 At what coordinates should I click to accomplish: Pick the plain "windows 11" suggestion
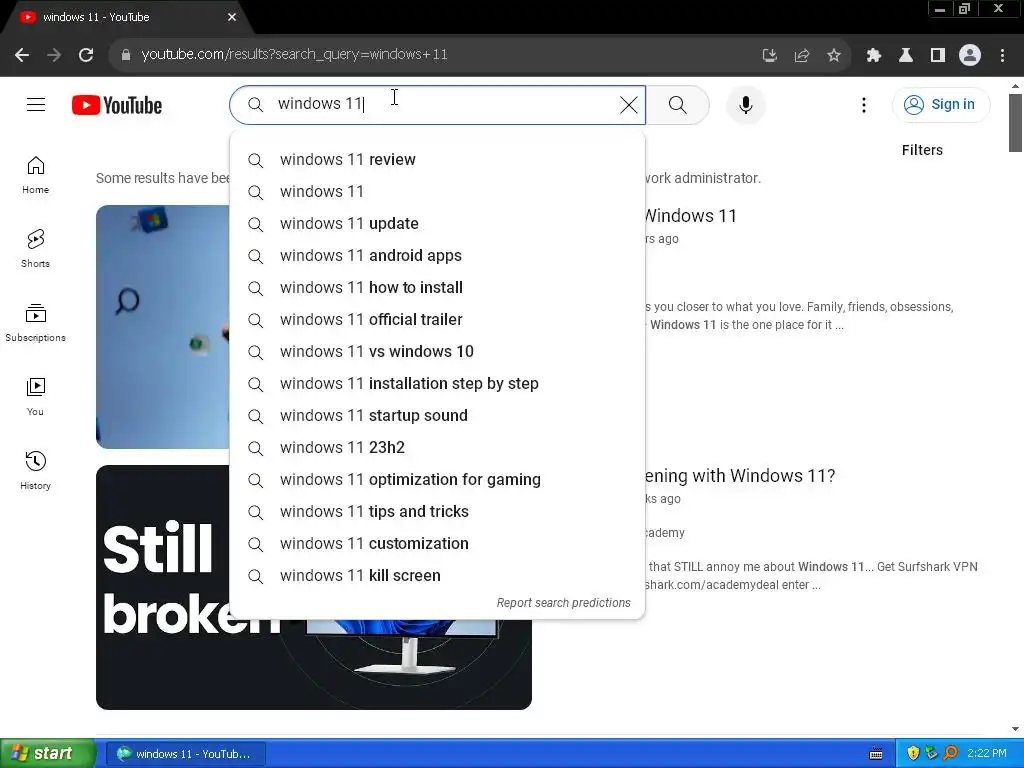click(438, 192)
